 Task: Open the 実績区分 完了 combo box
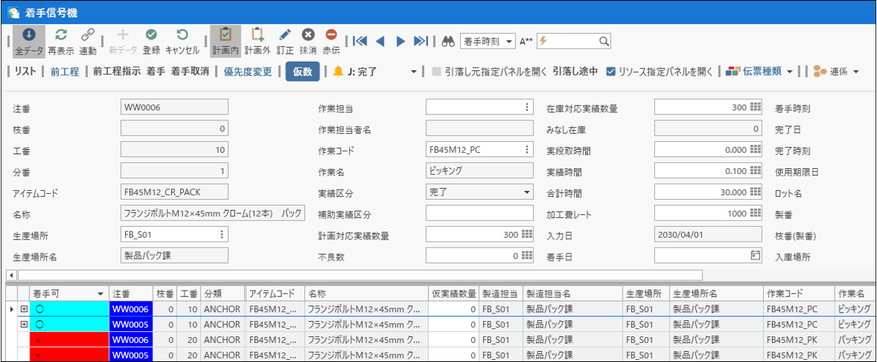[479, 192]
